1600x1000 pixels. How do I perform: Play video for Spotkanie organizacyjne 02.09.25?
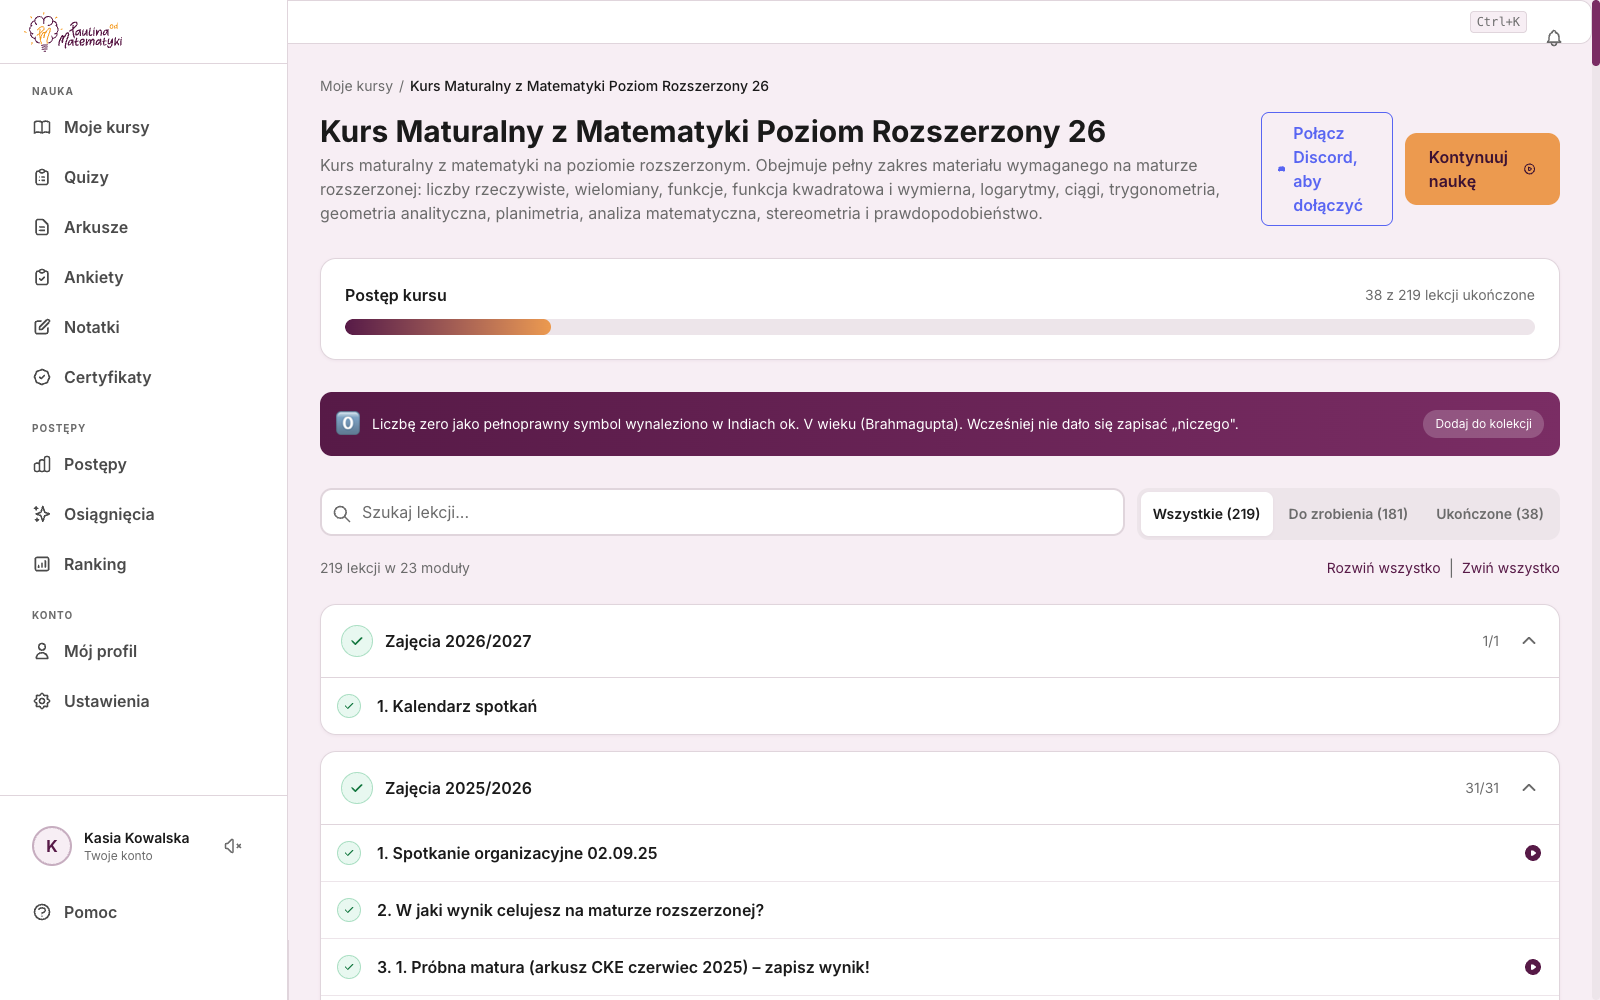[1533, 853]
